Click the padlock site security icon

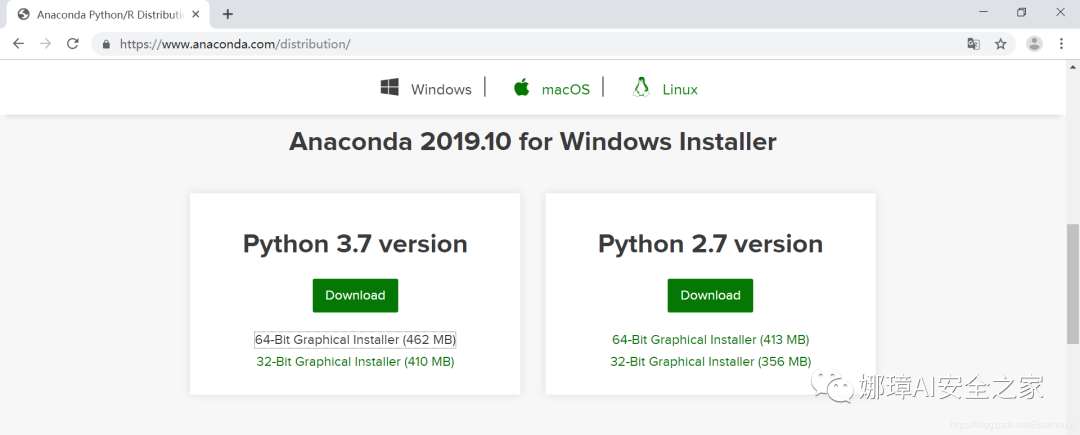106,44
